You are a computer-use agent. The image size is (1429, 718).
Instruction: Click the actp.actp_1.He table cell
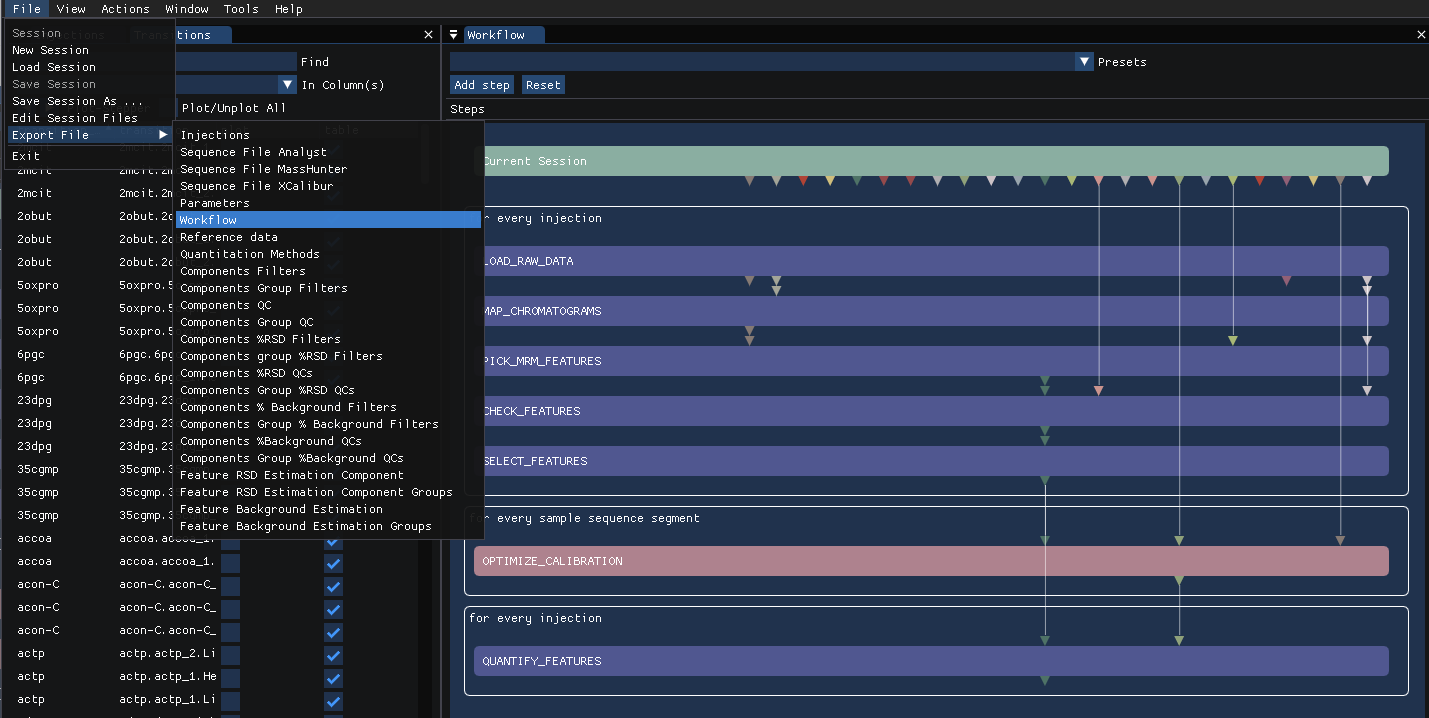pyautogui.click(x=167, y=677)
